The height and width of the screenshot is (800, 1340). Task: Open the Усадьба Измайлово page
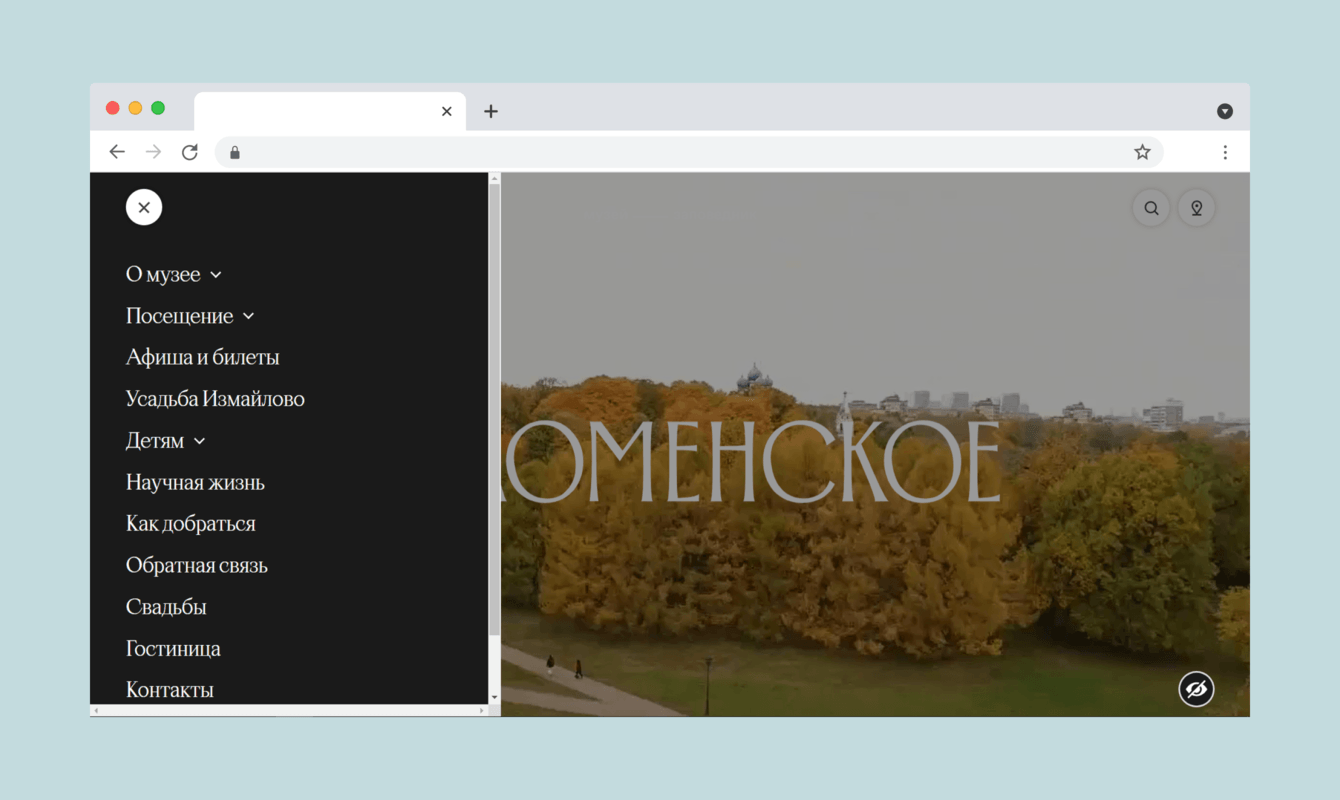pos(215,399)
